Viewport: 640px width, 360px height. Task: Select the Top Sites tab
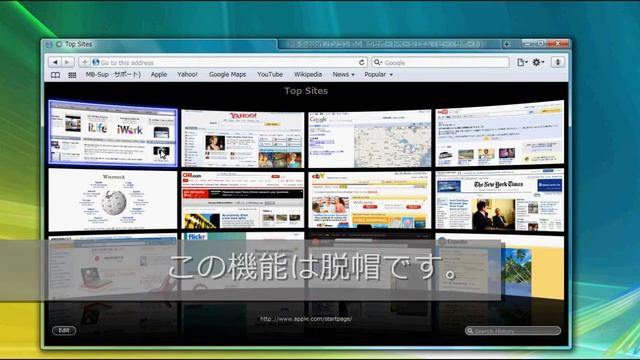coord(160,44)
